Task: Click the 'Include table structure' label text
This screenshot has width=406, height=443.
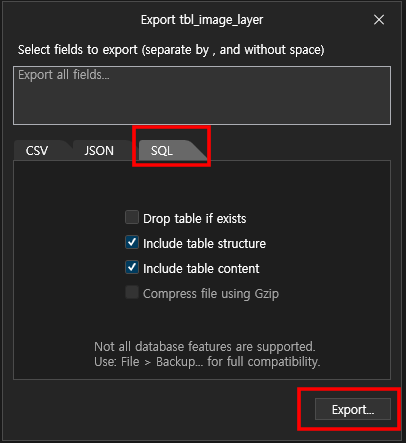Action: coord(204,244)
